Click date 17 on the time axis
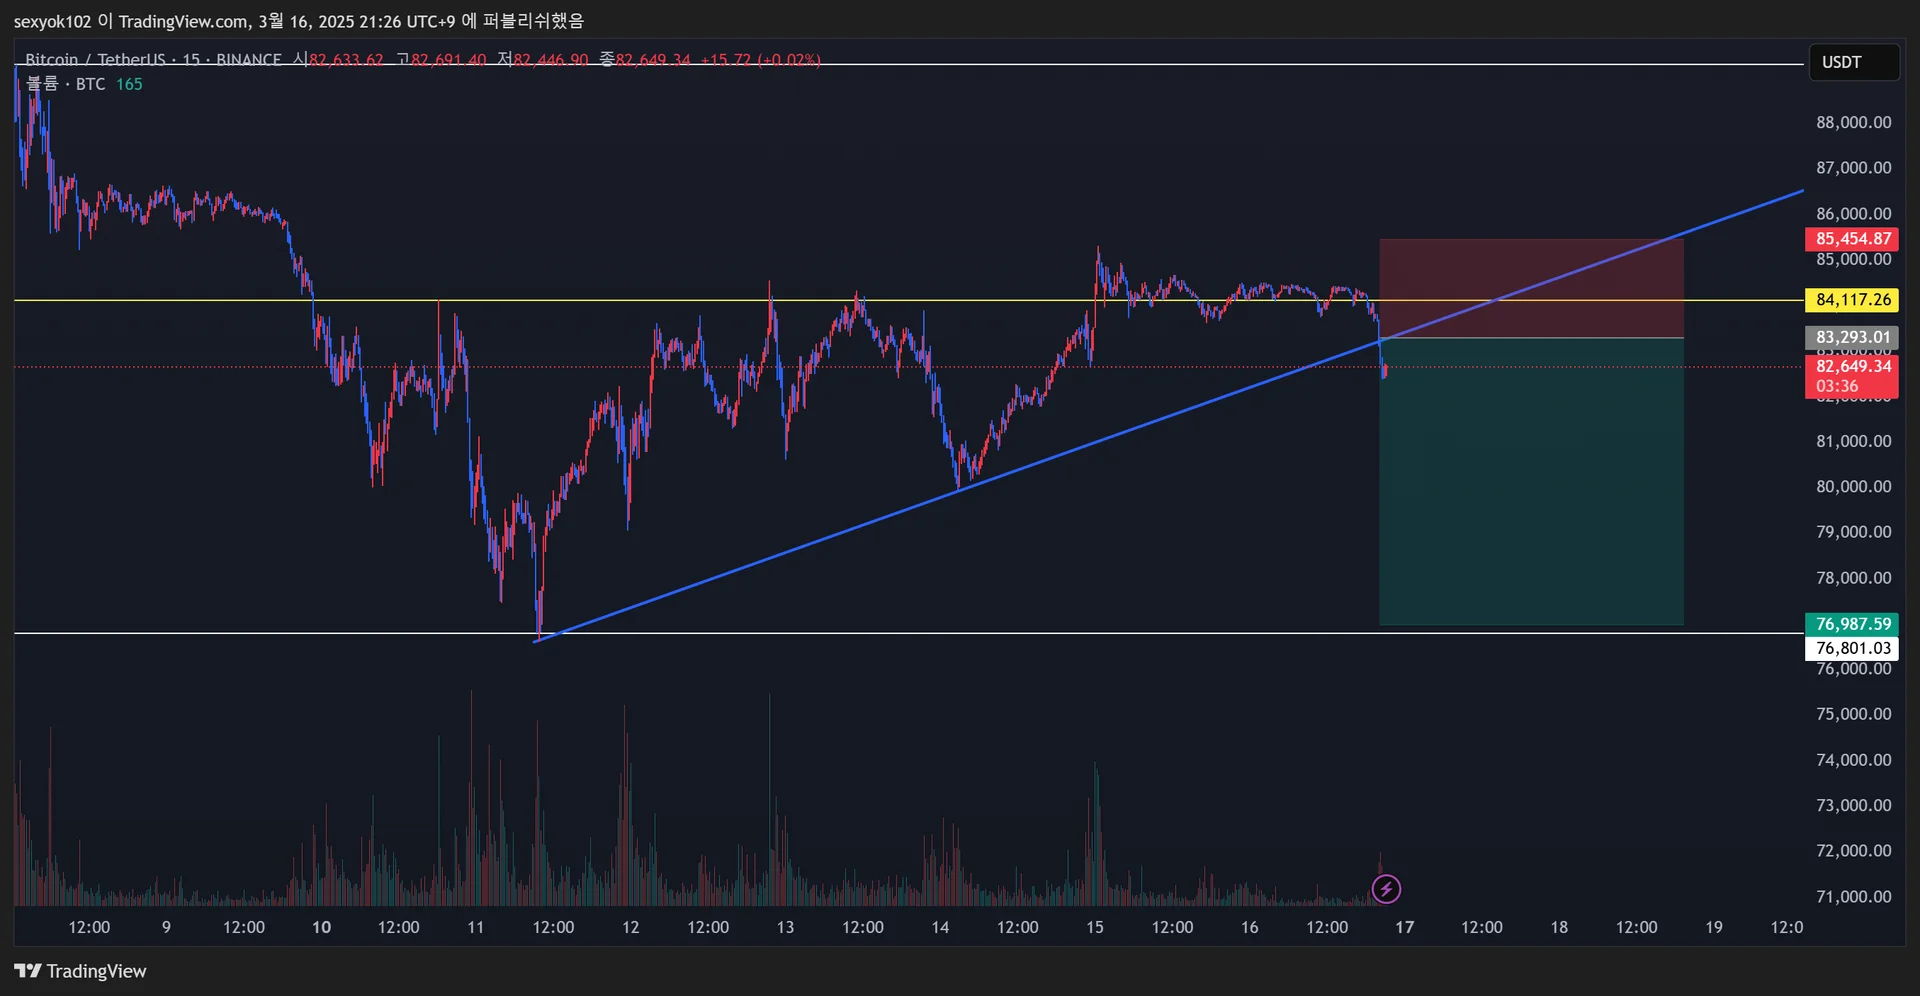 tap(1404, 927)
